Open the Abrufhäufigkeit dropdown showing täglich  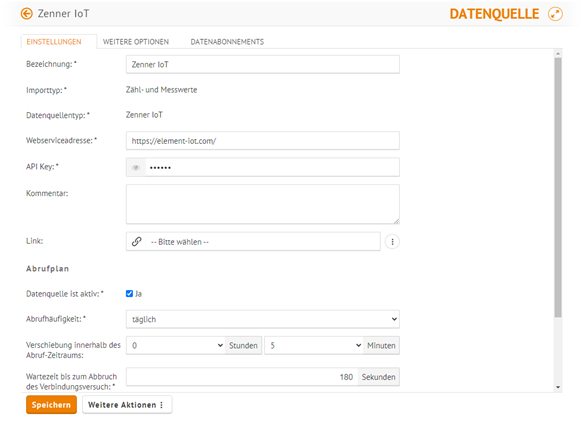[263, 319]
